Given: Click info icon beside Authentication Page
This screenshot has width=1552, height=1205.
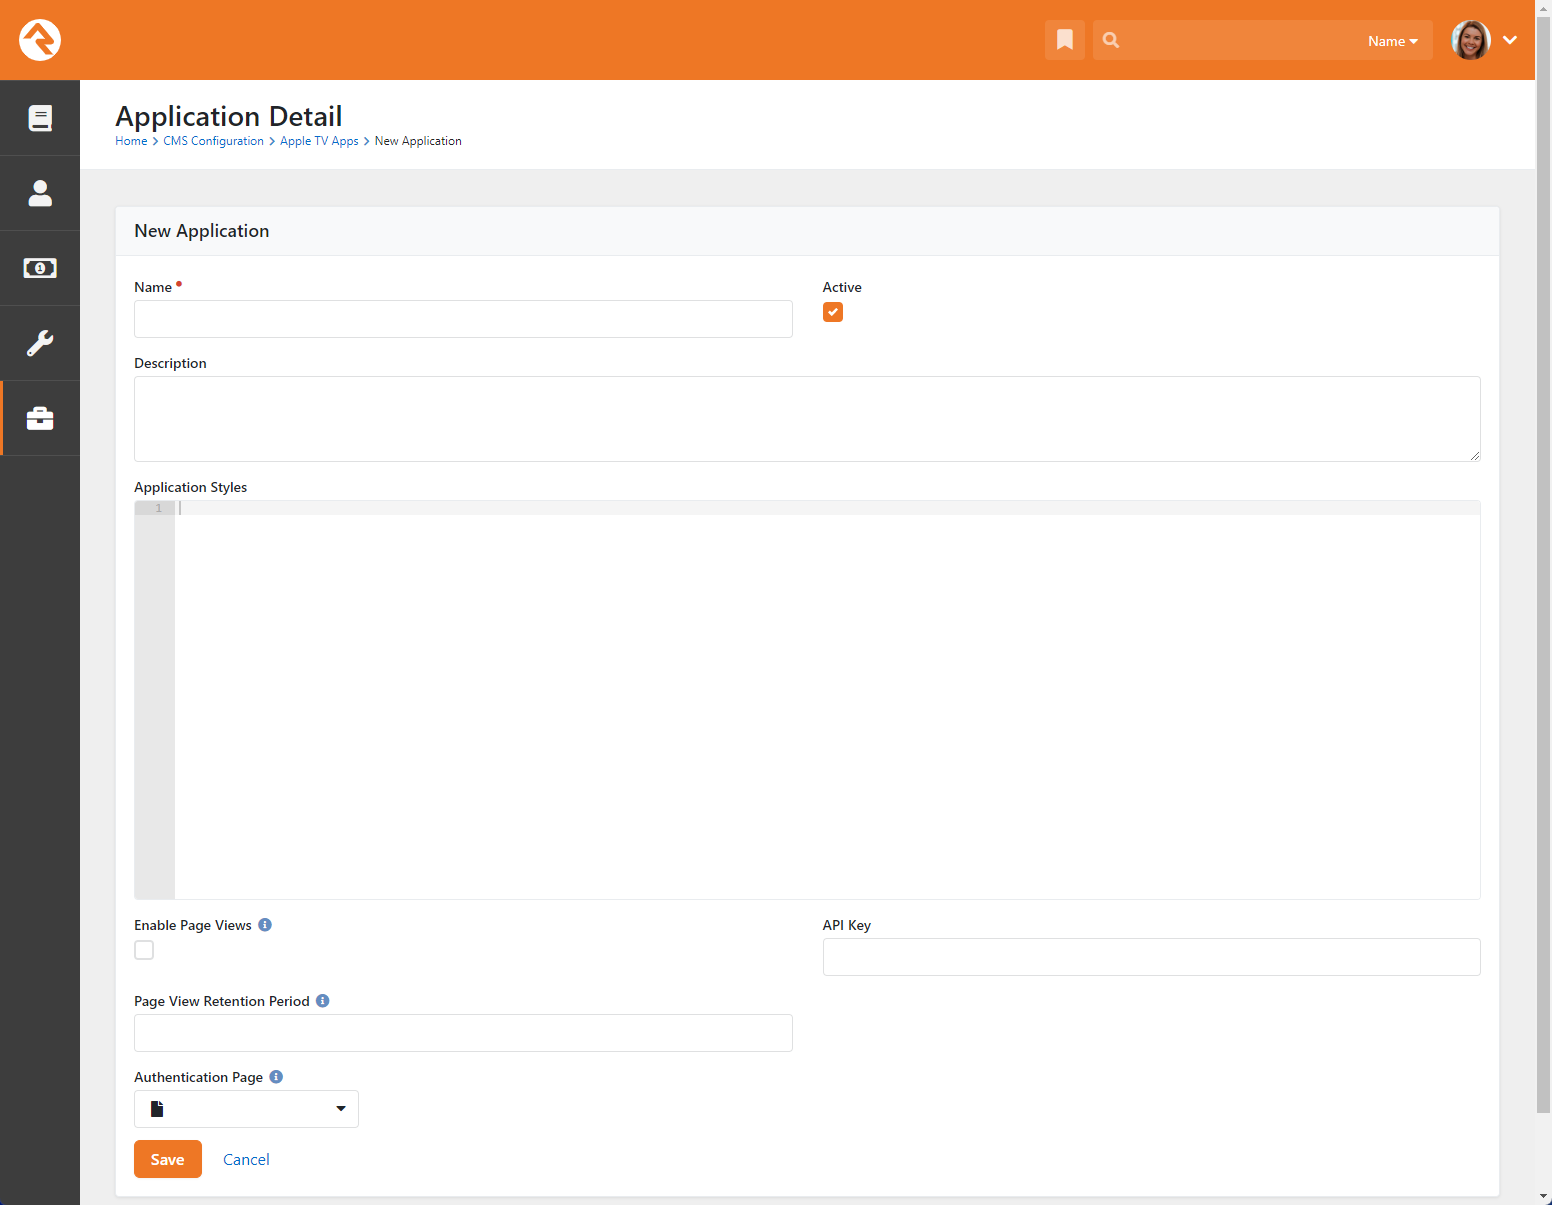Looking at the screenshot, I should point(276,1077).
